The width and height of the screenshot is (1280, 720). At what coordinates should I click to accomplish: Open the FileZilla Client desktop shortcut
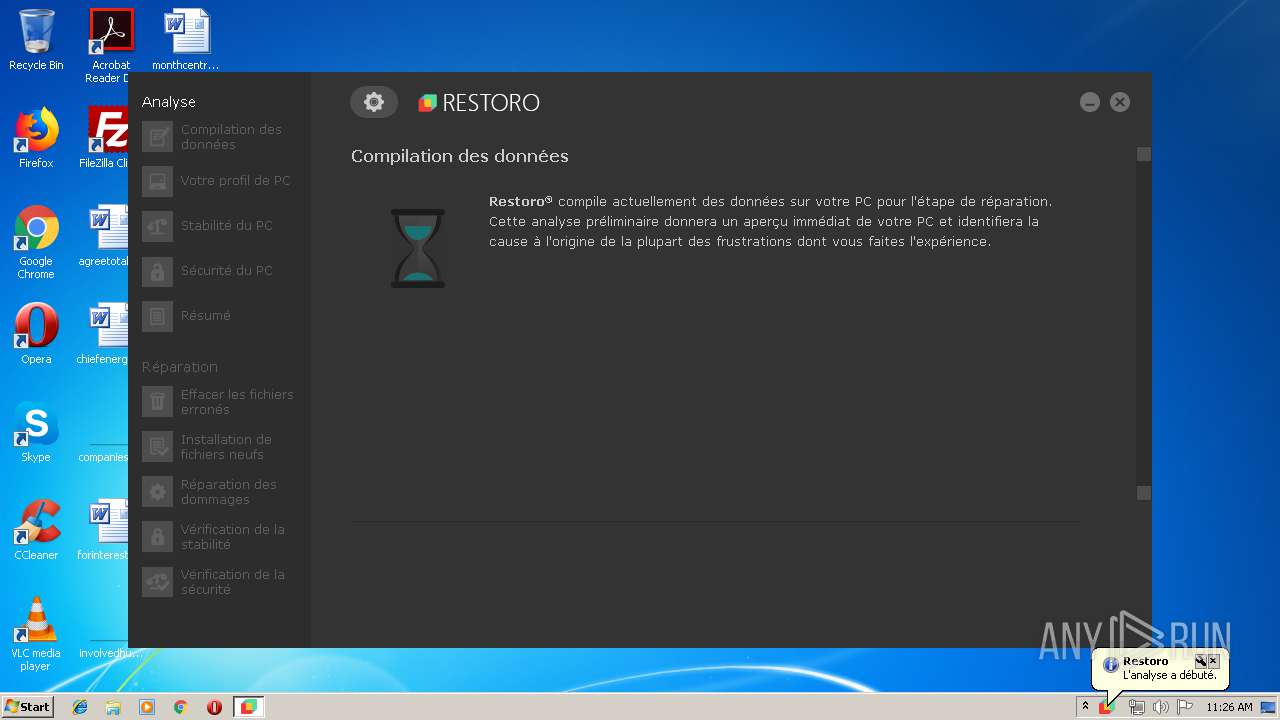pos(108,138)
